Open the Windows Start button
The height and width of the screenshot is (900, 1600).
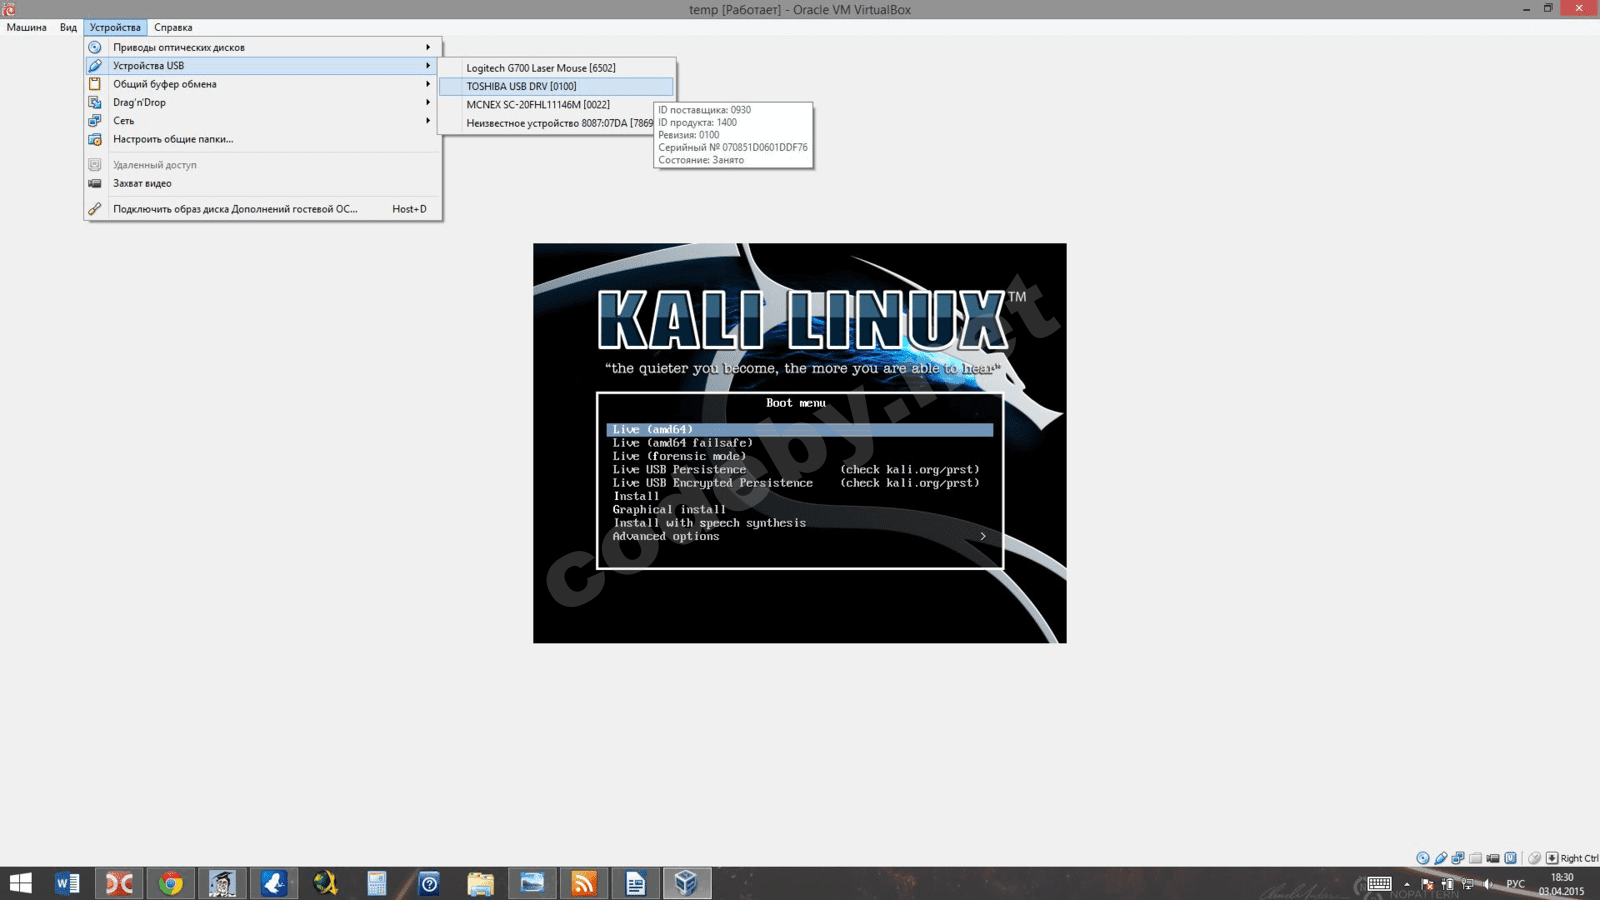click(x=20, y=883)
